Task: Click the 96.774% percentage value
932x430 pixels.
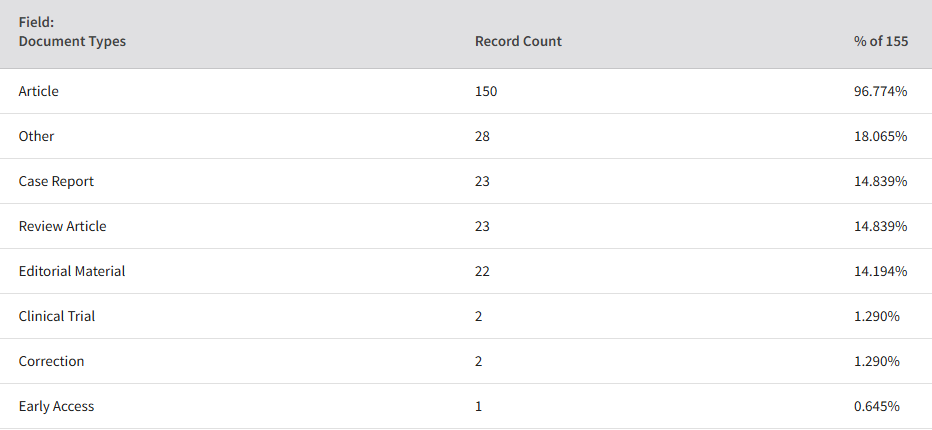Action: (880, 91)
